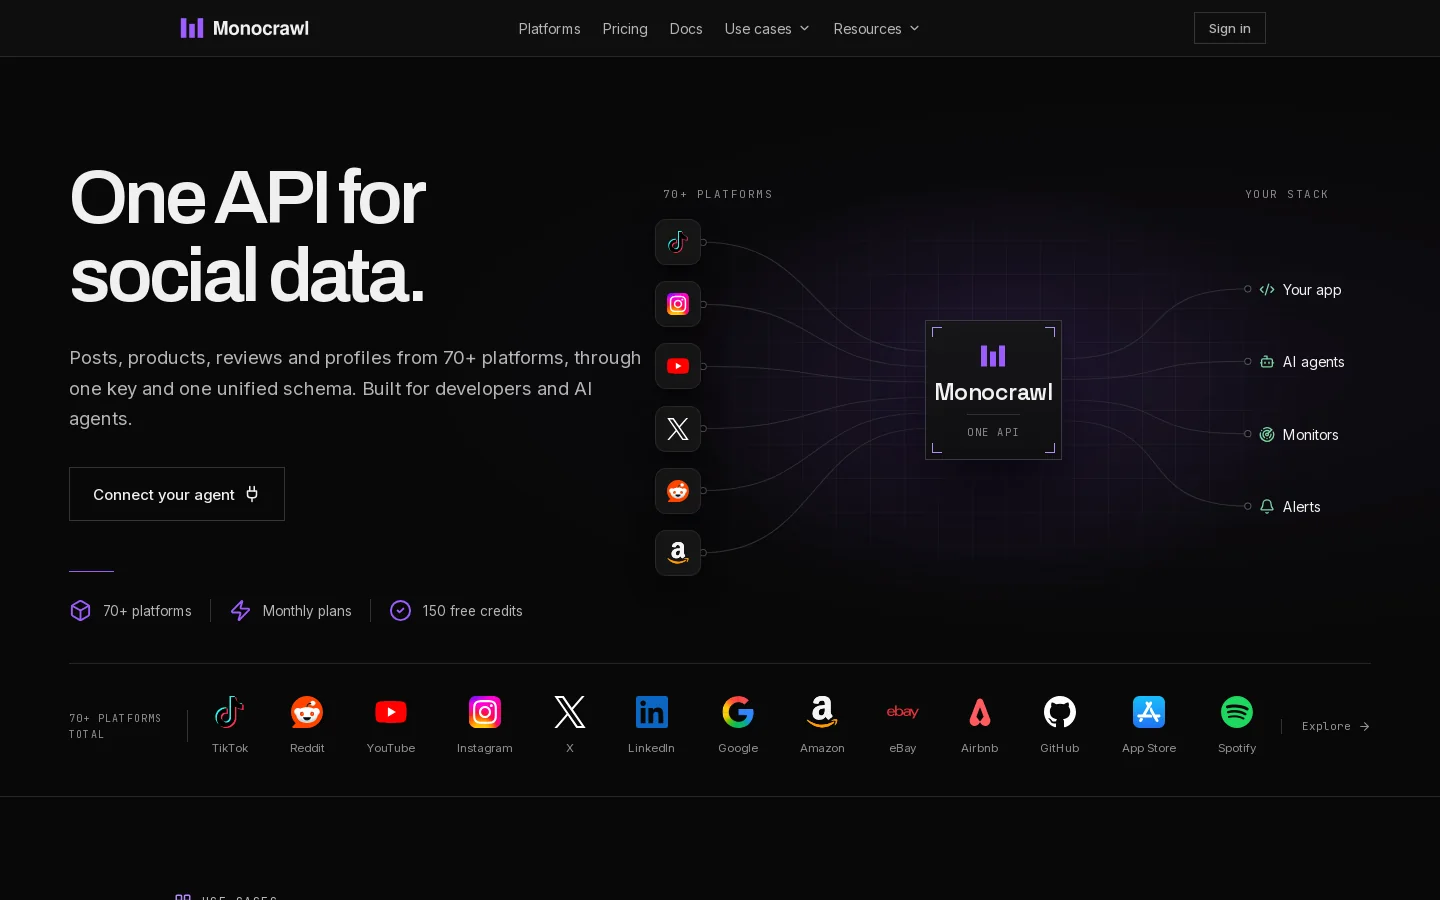
Task: Click the Connect your agent button
Action: click(x=177, y=494)
